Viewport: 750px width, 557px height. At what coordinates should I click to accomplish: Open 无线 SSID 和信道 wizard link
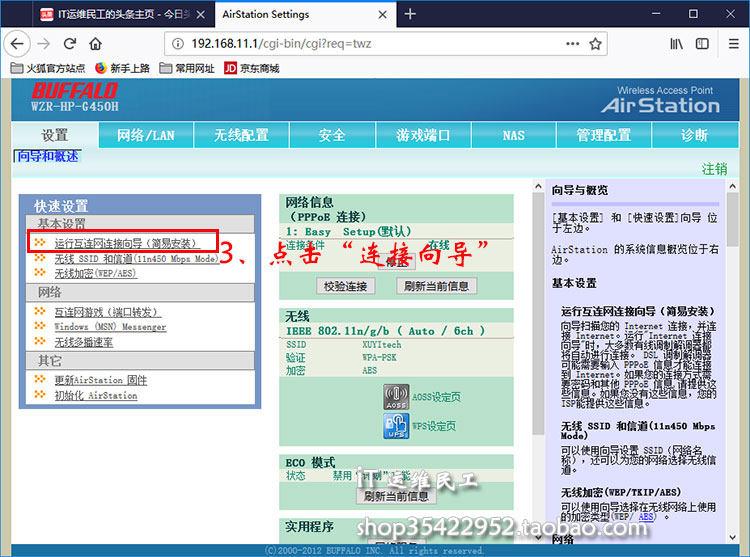pos(136,259)
